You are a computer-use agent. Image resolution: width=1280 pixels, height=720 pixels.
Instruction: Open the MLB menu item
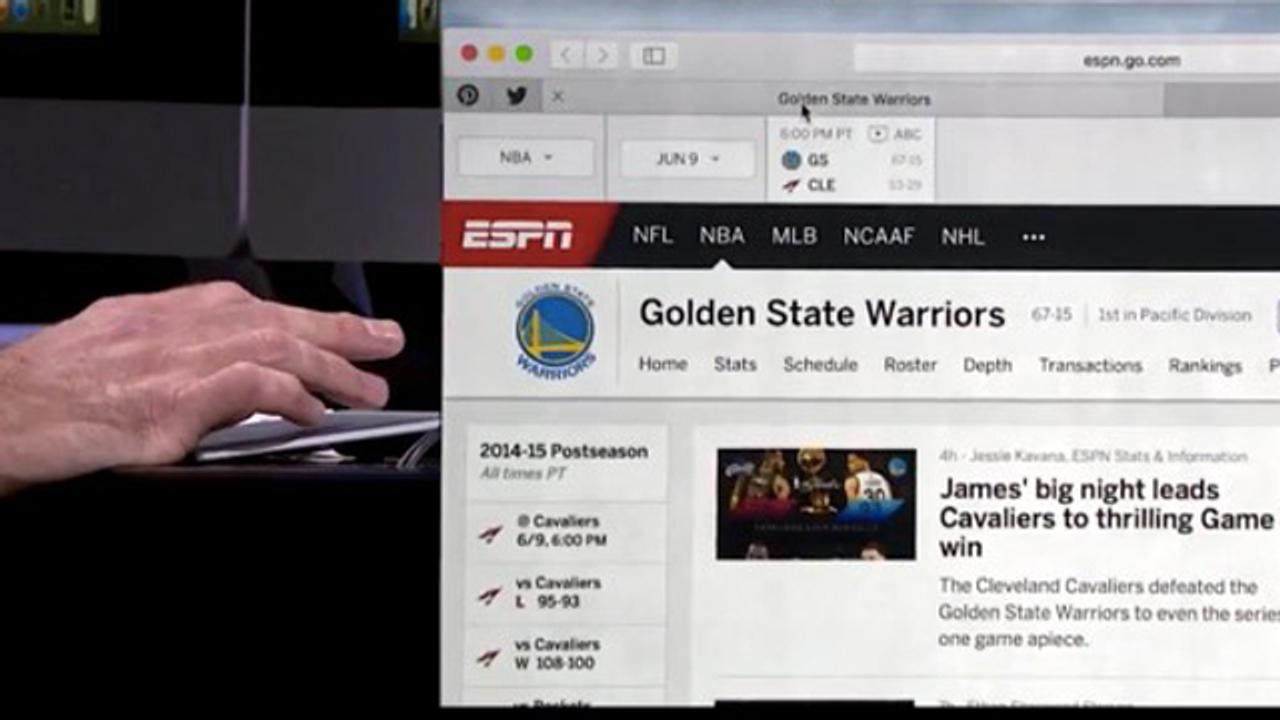click(794, 236)
